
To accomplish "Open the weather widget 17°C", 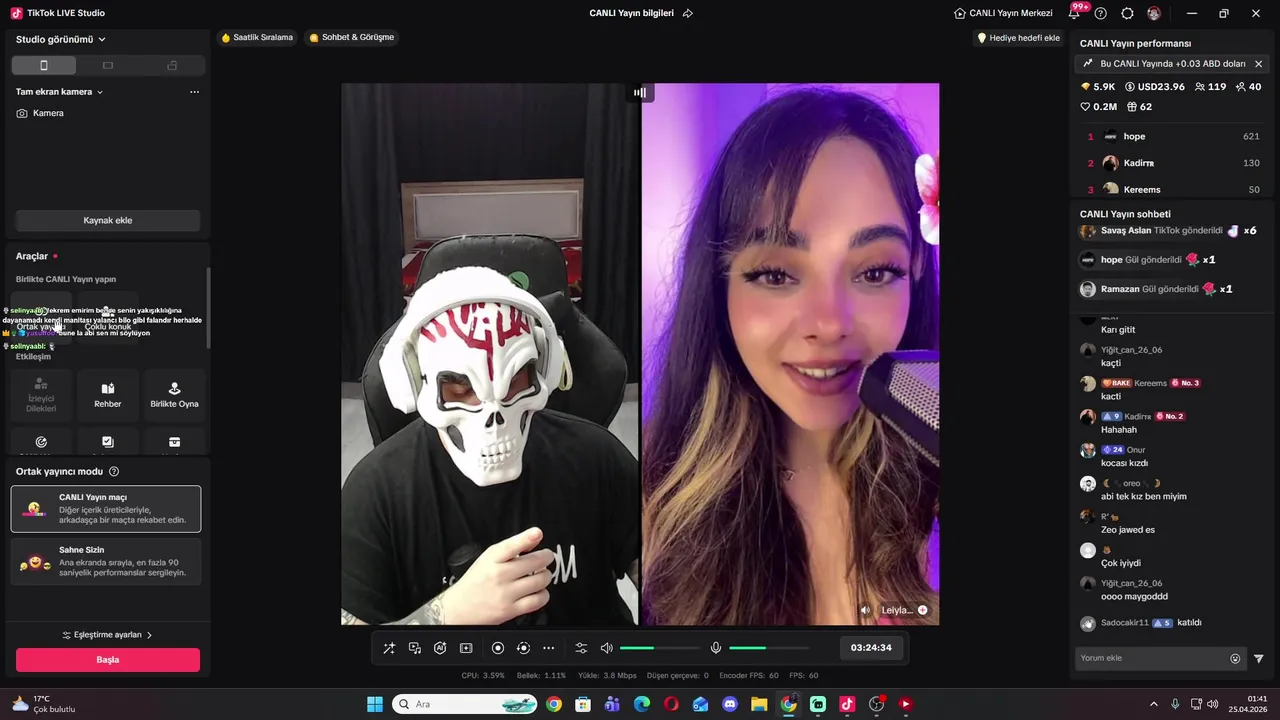I will pyautogui.click(x=43, y=704).
